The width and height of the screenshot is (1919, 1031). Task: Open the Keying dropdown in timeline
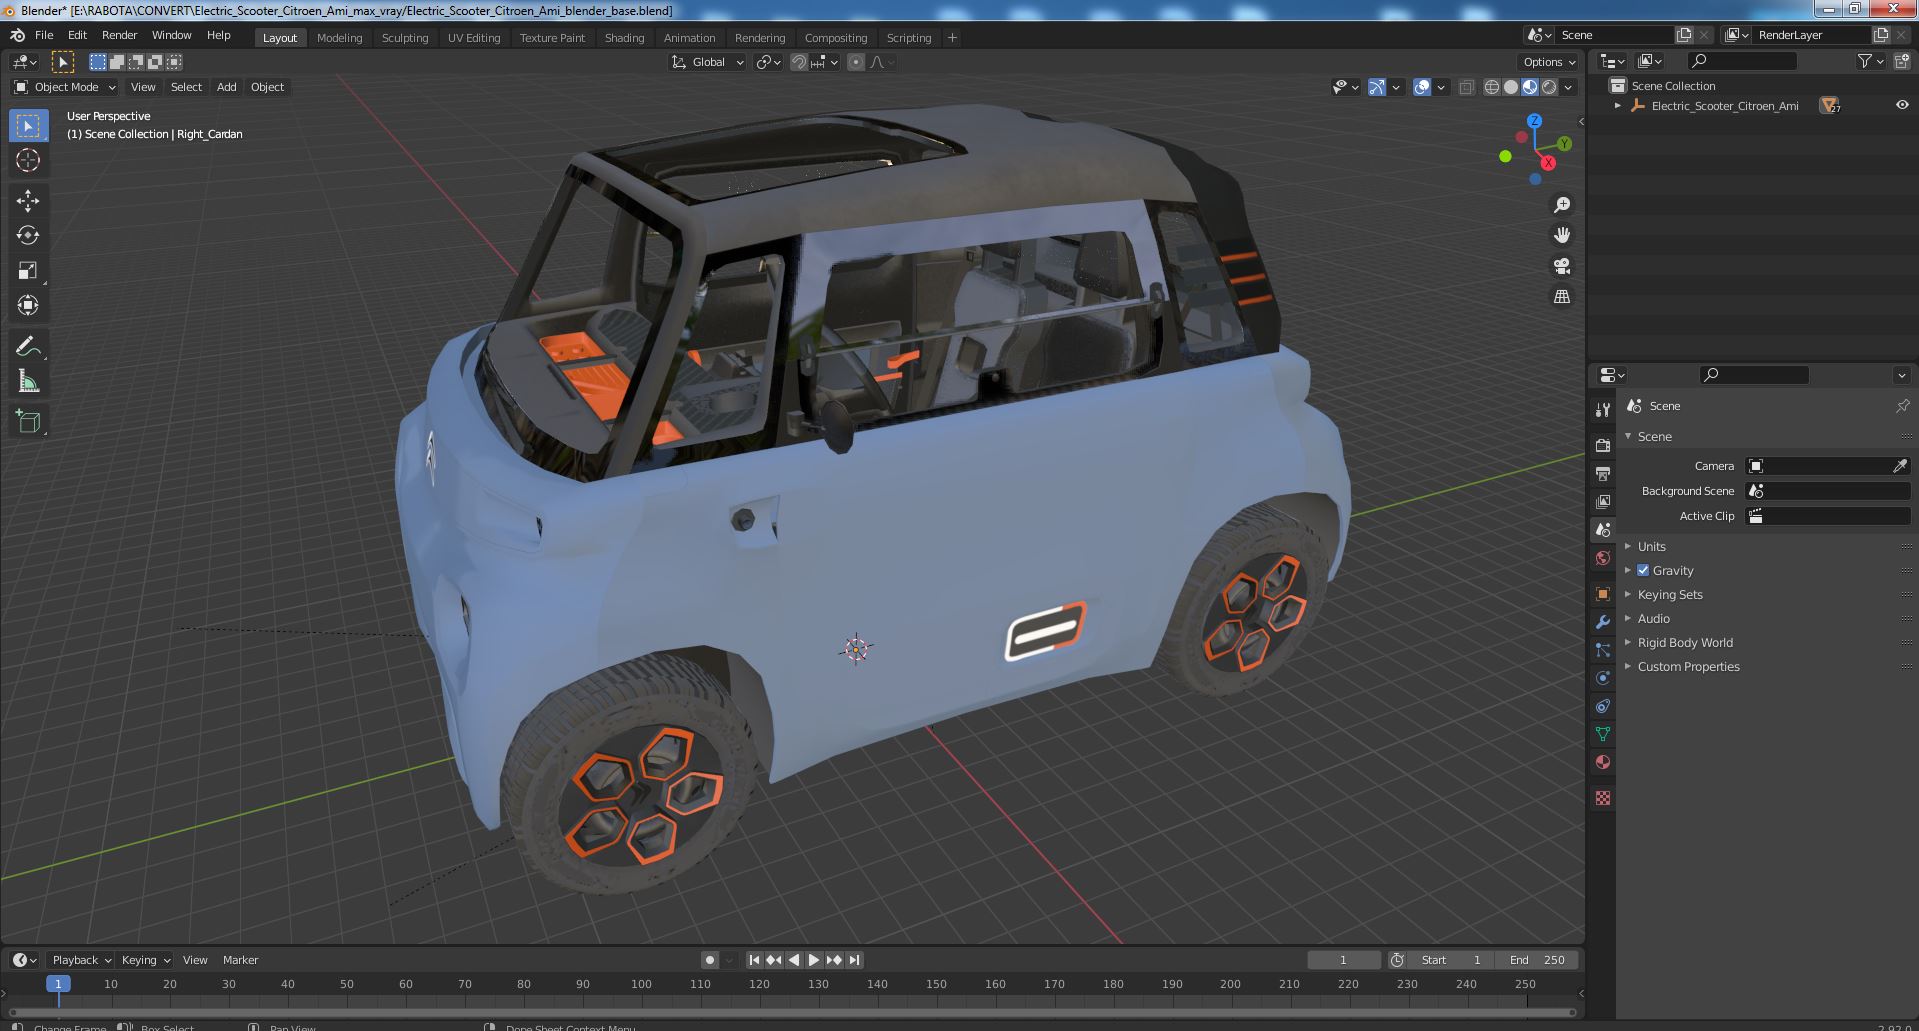[145, 960]
